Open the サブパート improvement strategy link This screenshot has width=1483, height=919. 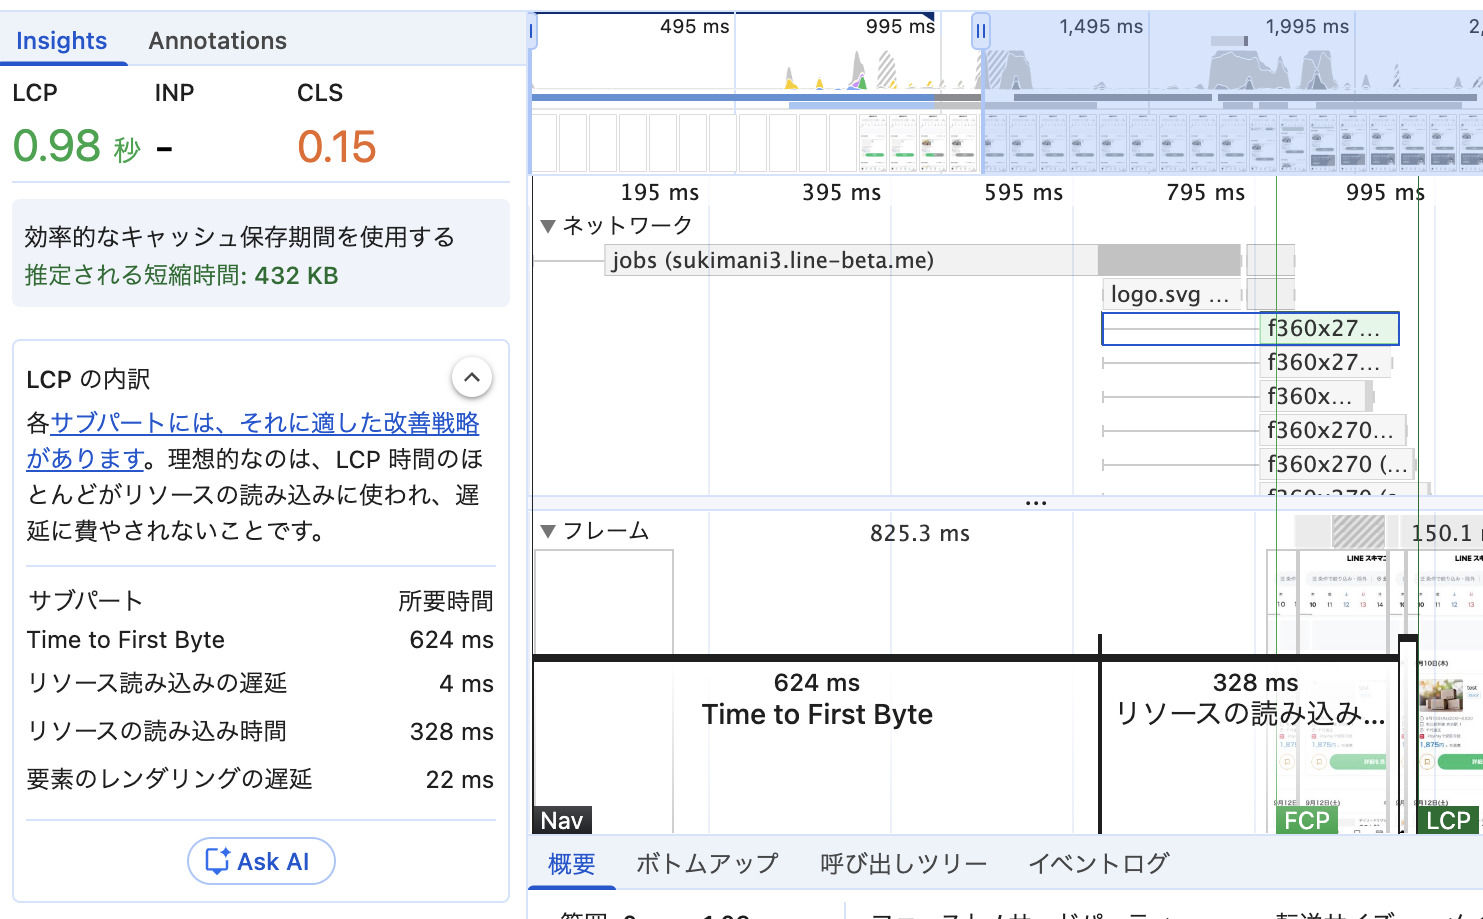point(253,440)
